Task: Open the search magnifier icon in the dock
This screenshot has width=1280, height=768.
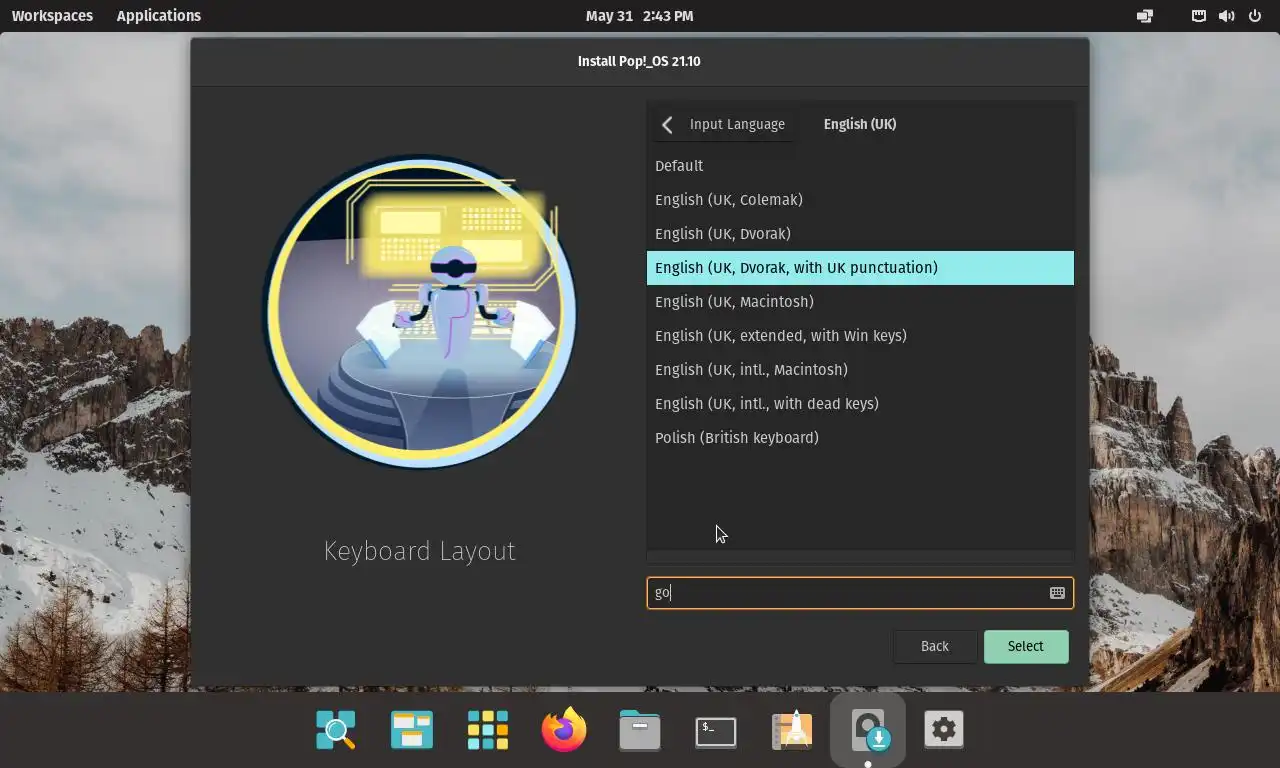Action: (336, 731)
